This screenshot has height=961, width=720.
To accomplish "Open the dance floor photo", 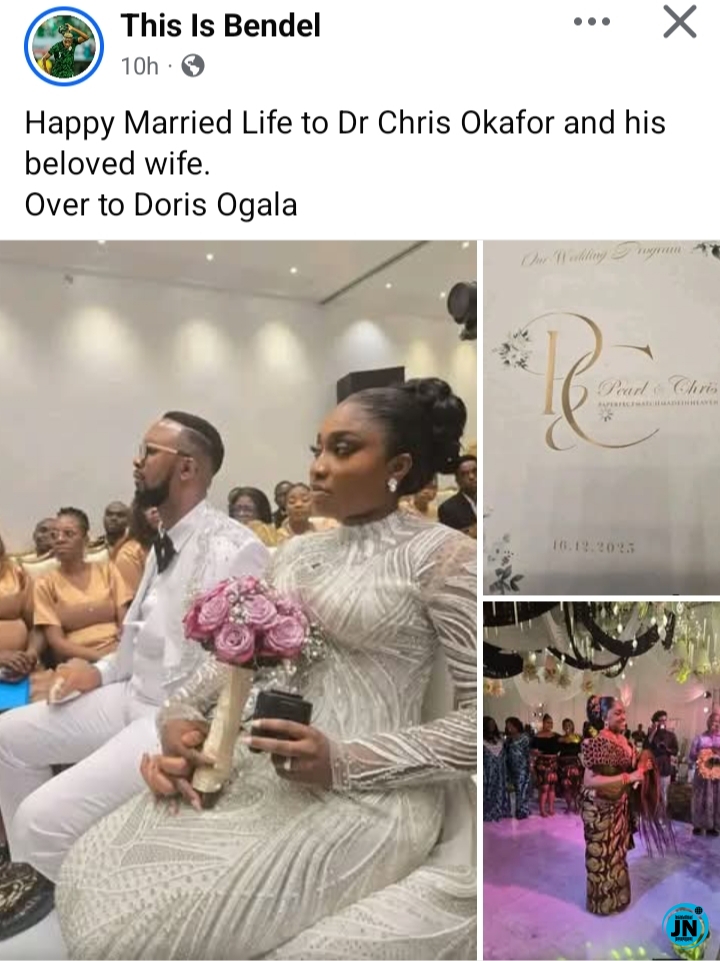I will (602, 781).
